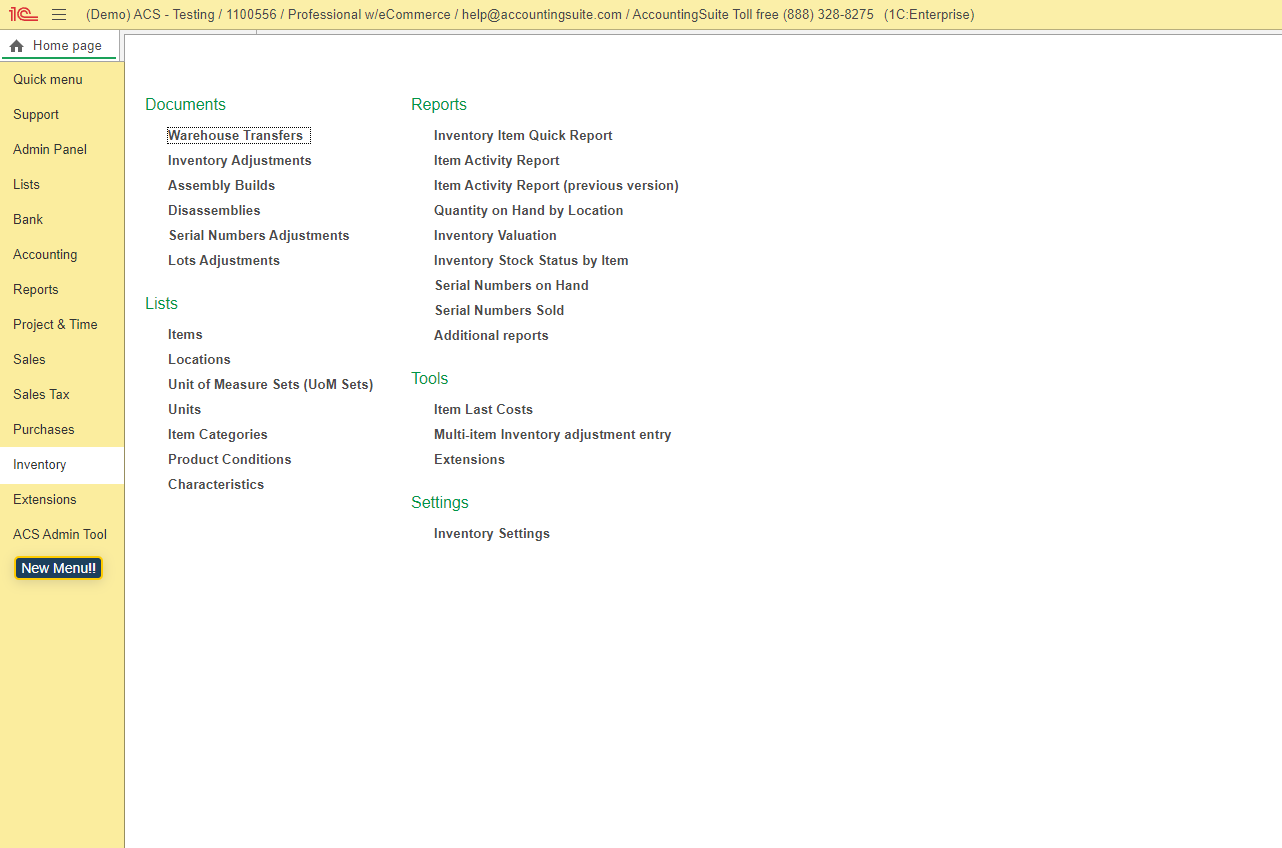Open Warehouse Transfers documents
Screen dimensions: 1282x848
point(235,136)
